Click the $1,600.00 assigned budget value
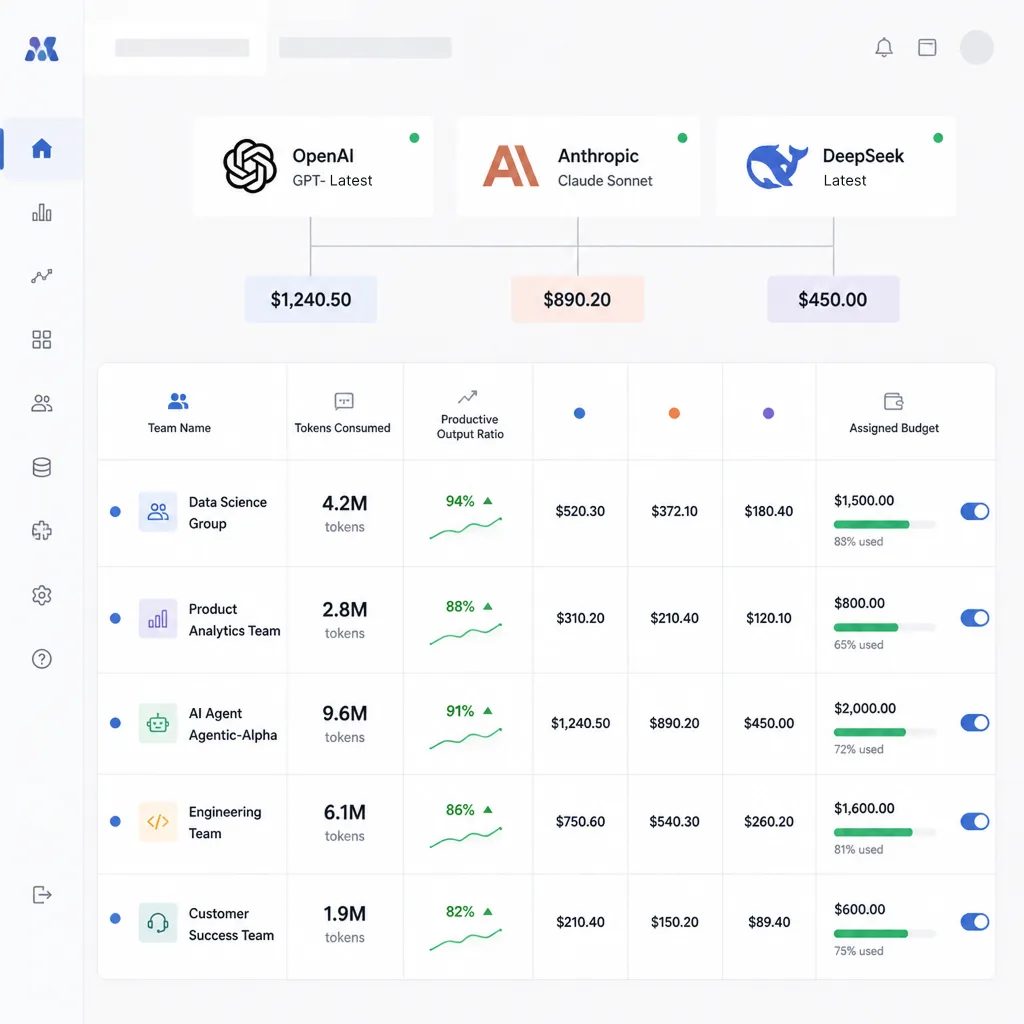Screen dimensions: 1024x1024 (864, 808)
